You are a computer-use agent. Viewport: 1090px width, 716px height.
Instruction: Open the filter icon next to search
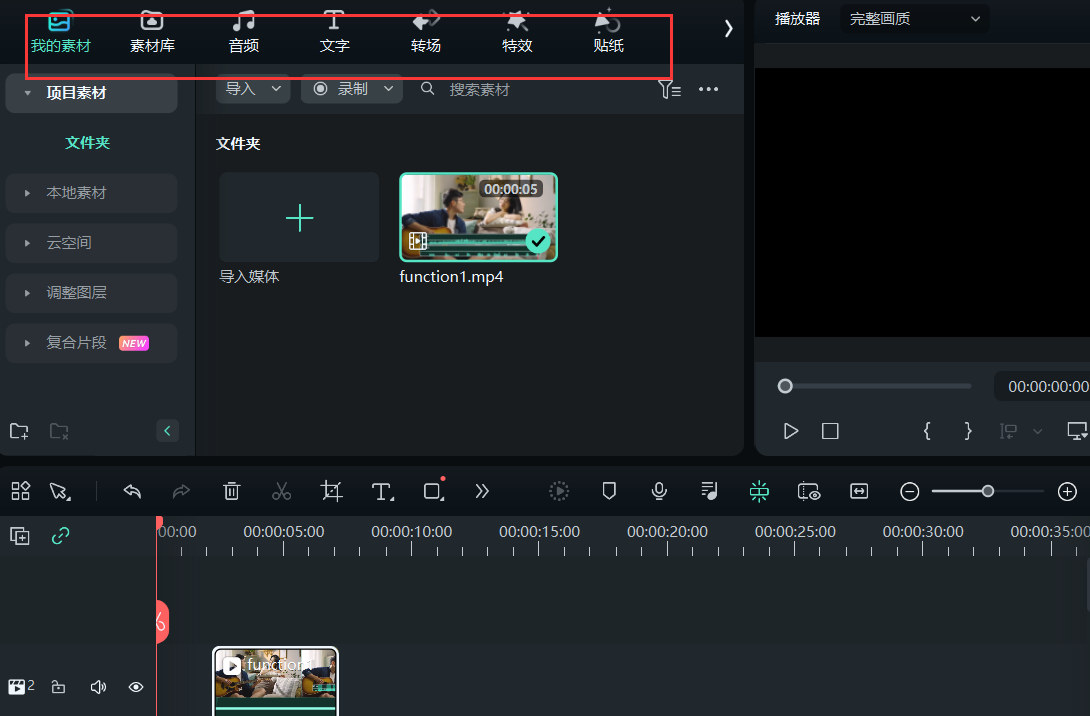point(669,90)
